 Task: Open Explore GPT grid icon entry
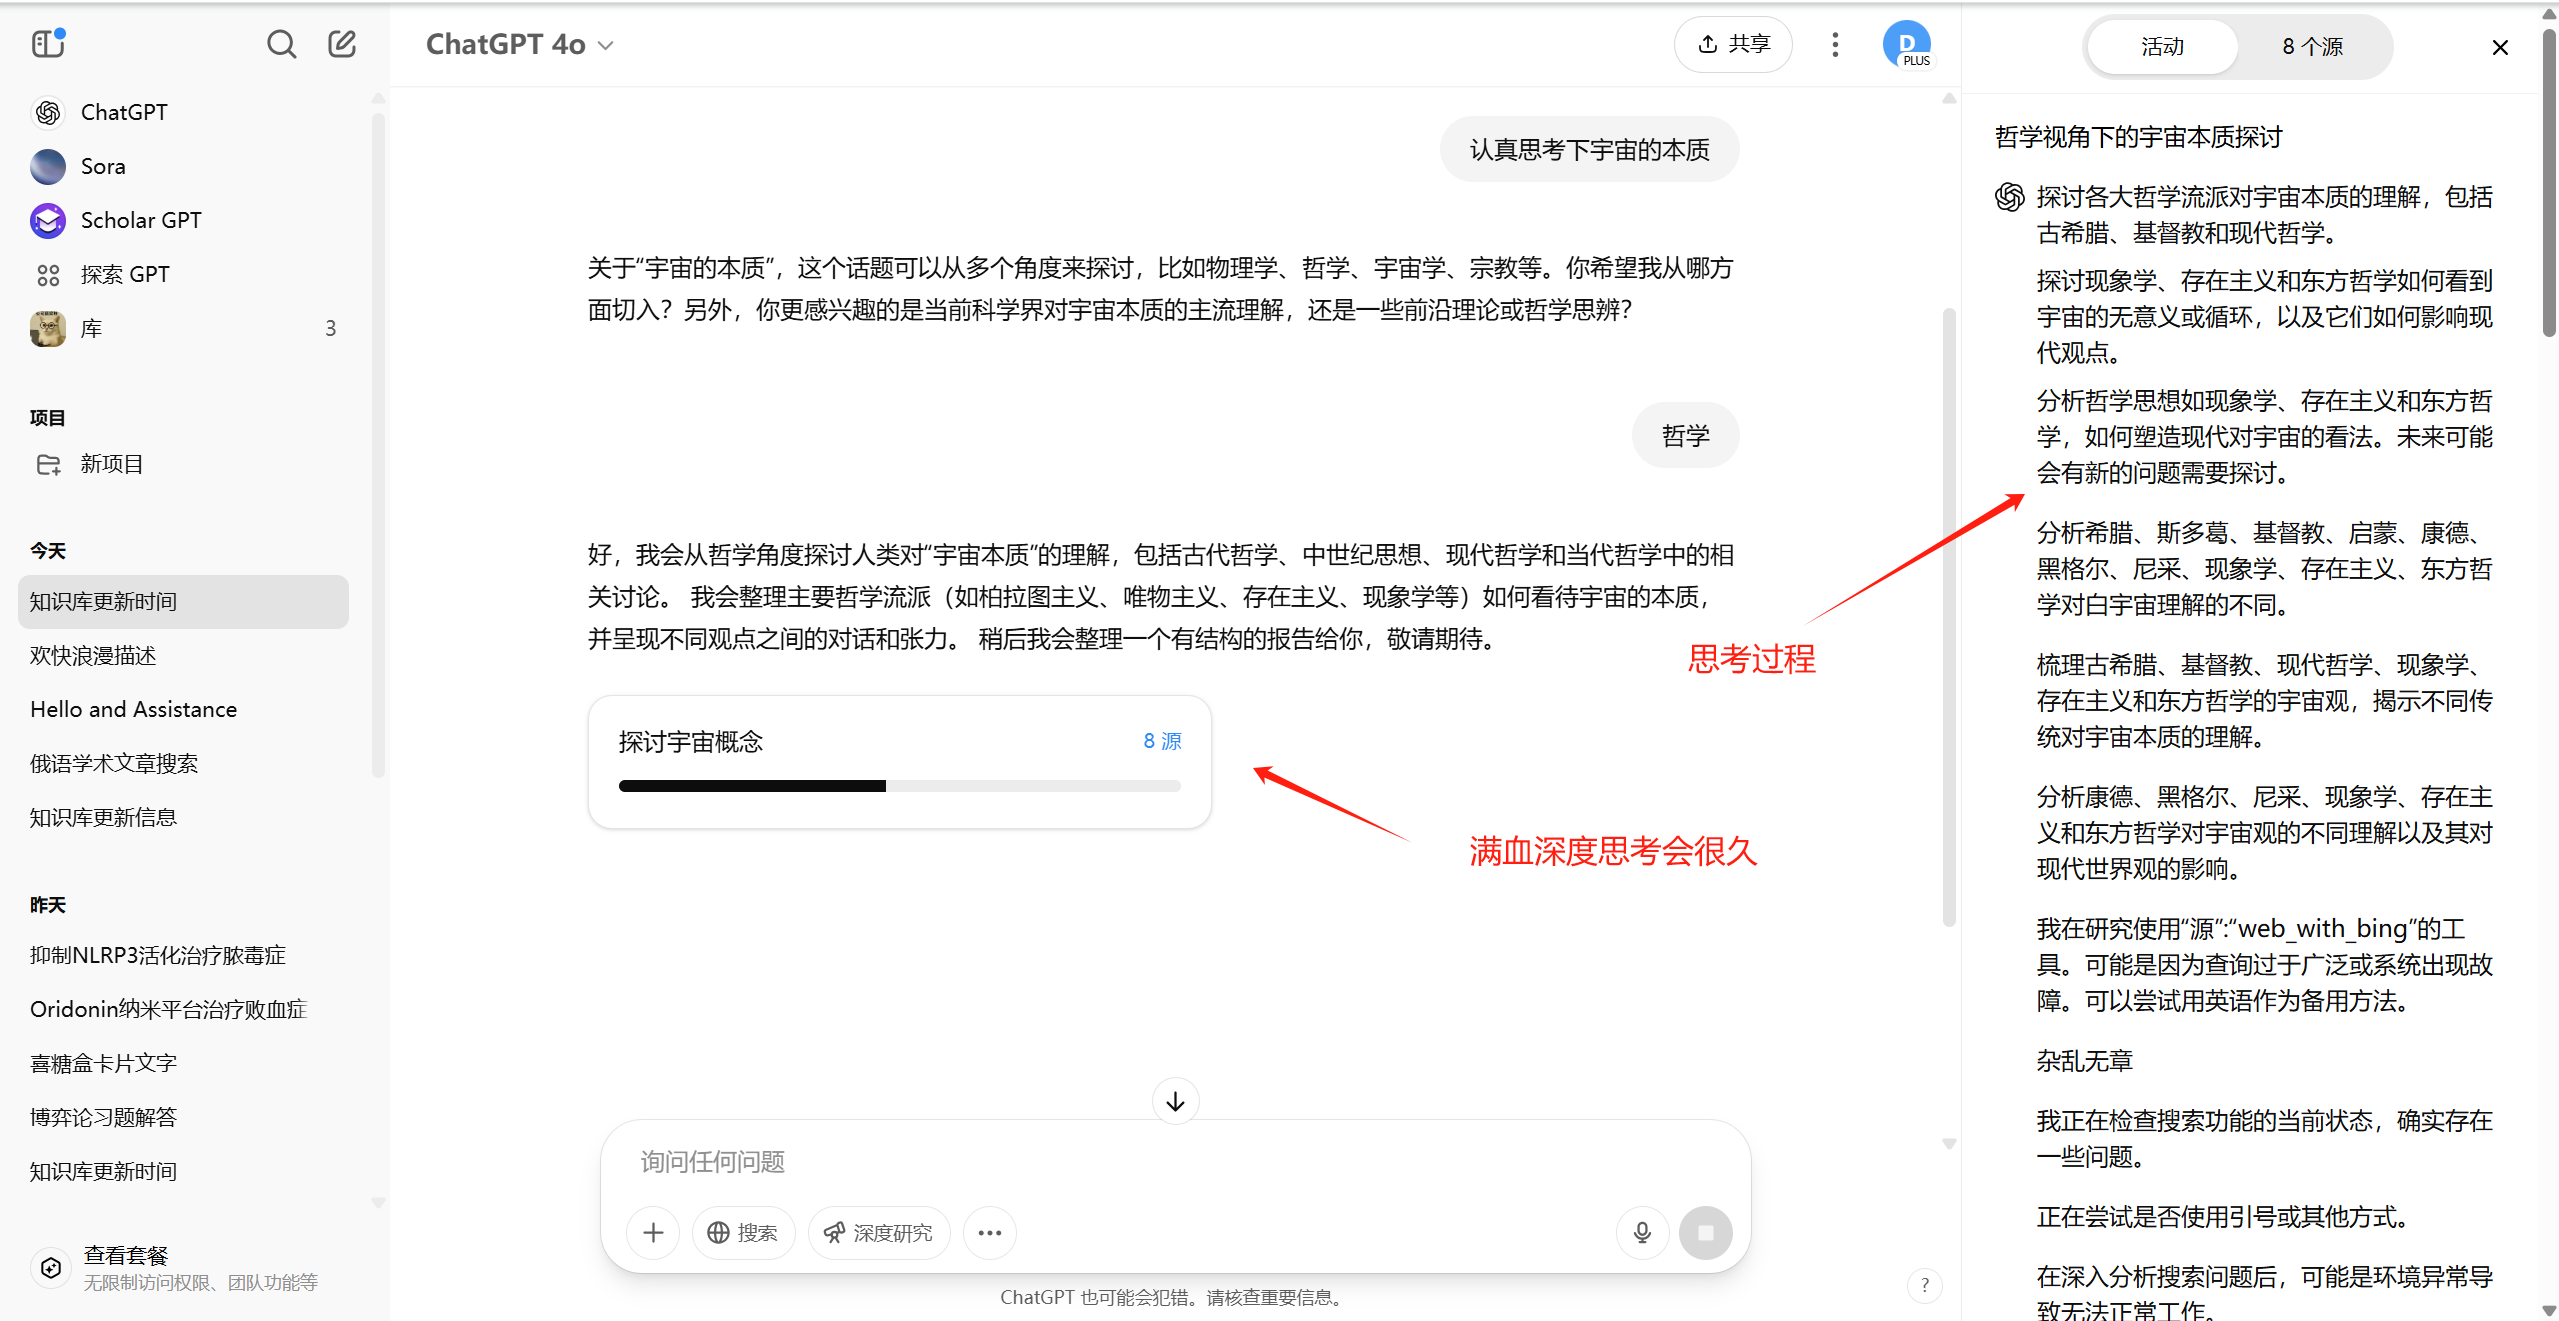pos(185,274)
